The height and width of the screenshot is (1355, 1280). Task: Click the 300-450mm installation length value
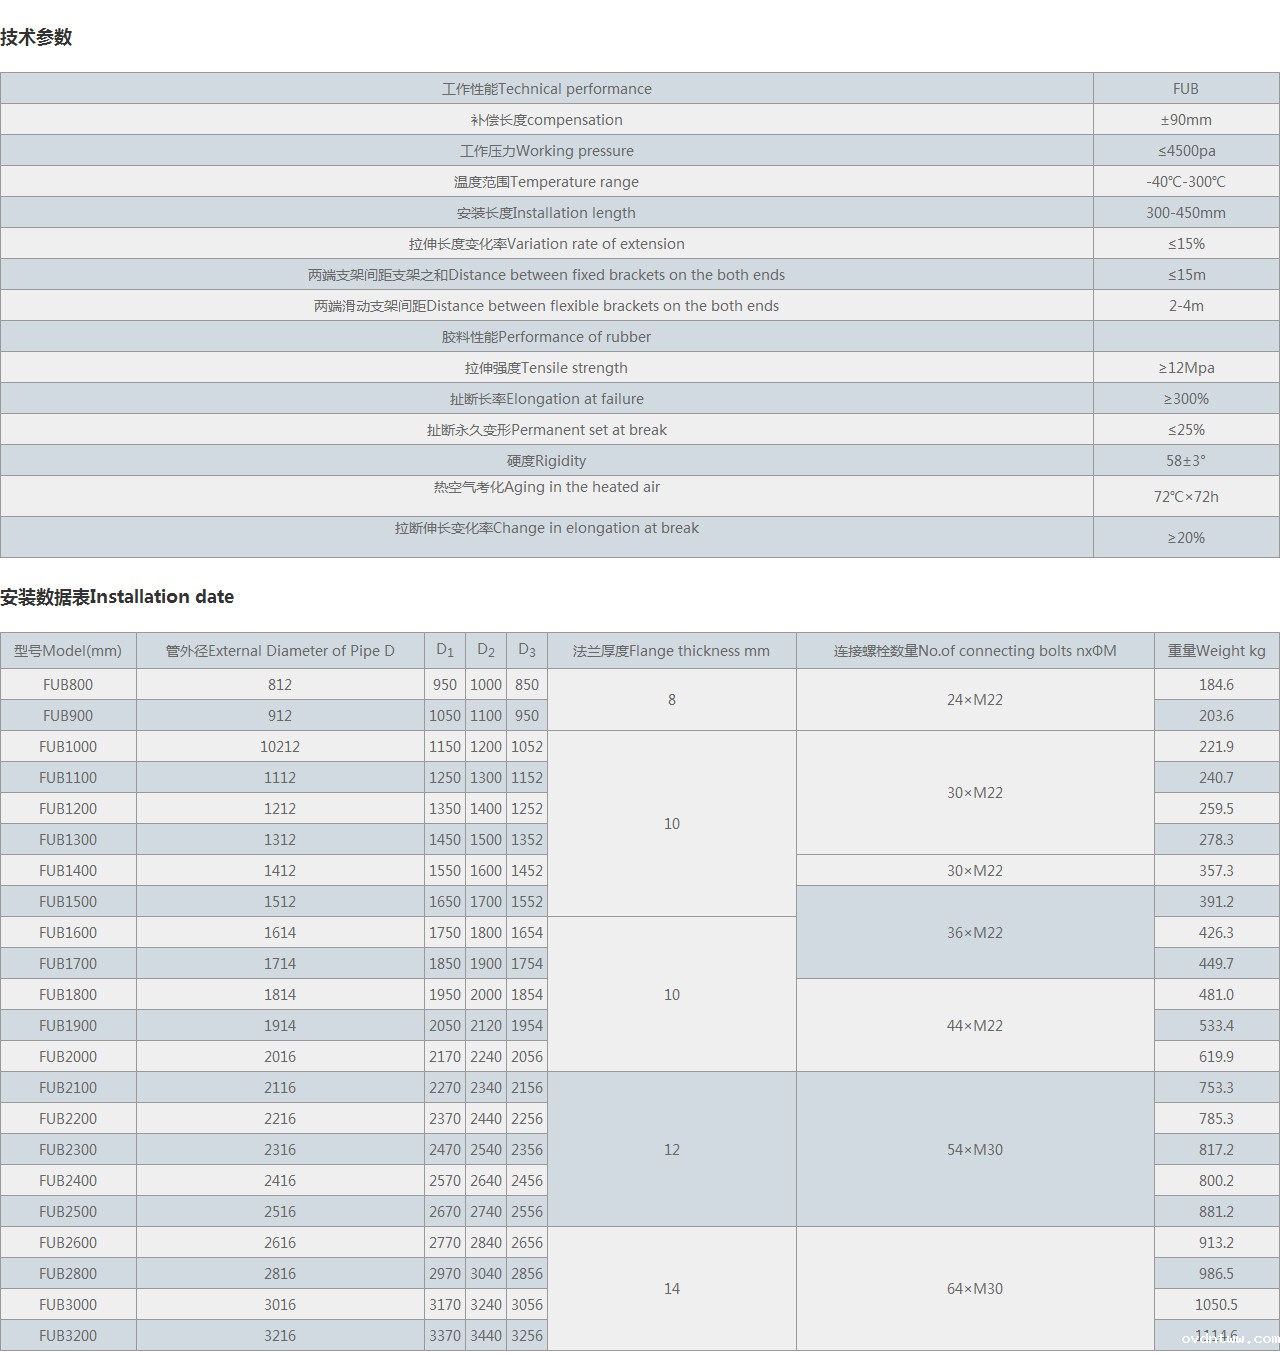tap(1186, 213)
